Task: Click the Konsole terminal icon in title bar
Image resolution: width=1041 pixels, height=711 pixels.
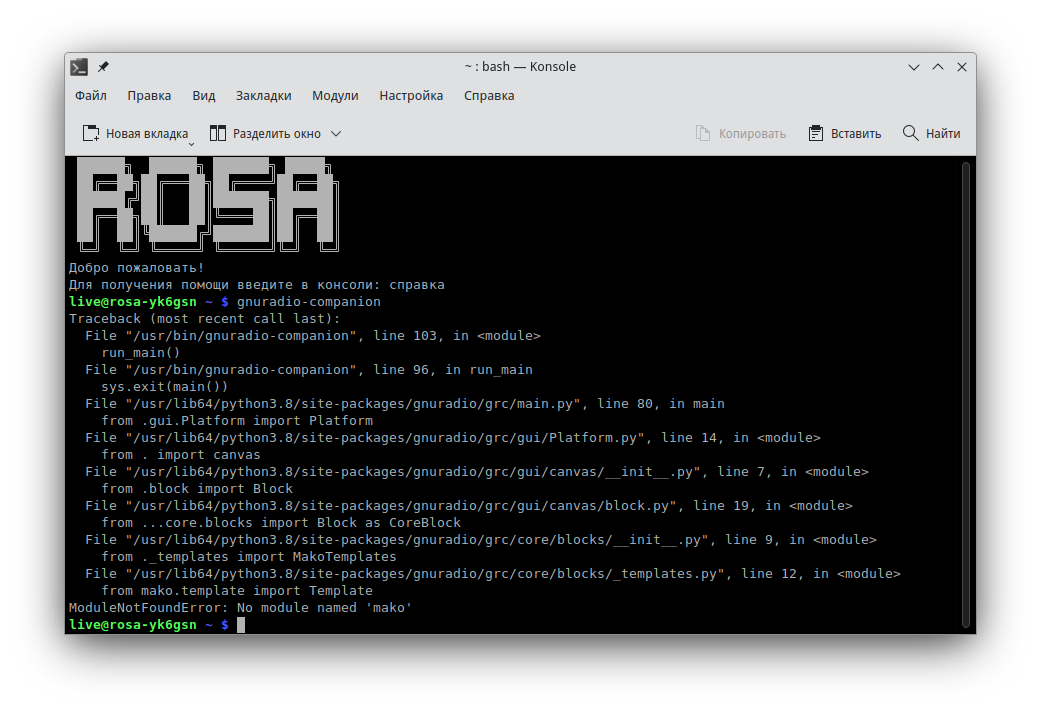Action: tap(79, 67)
